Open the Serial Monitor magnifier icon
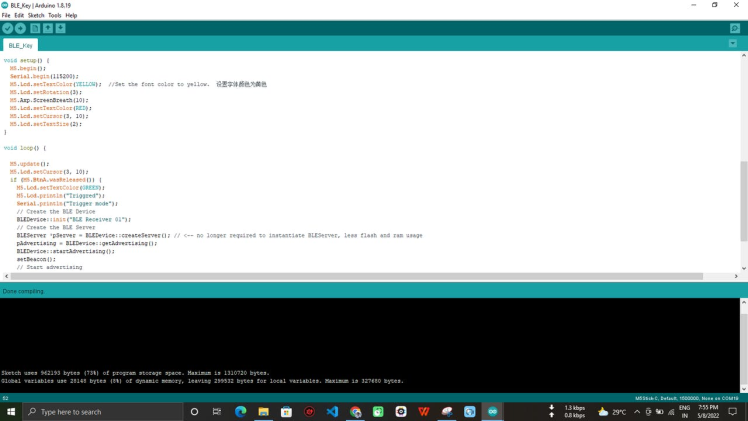Viewport: 748px width, 421px height. point(735,29)
